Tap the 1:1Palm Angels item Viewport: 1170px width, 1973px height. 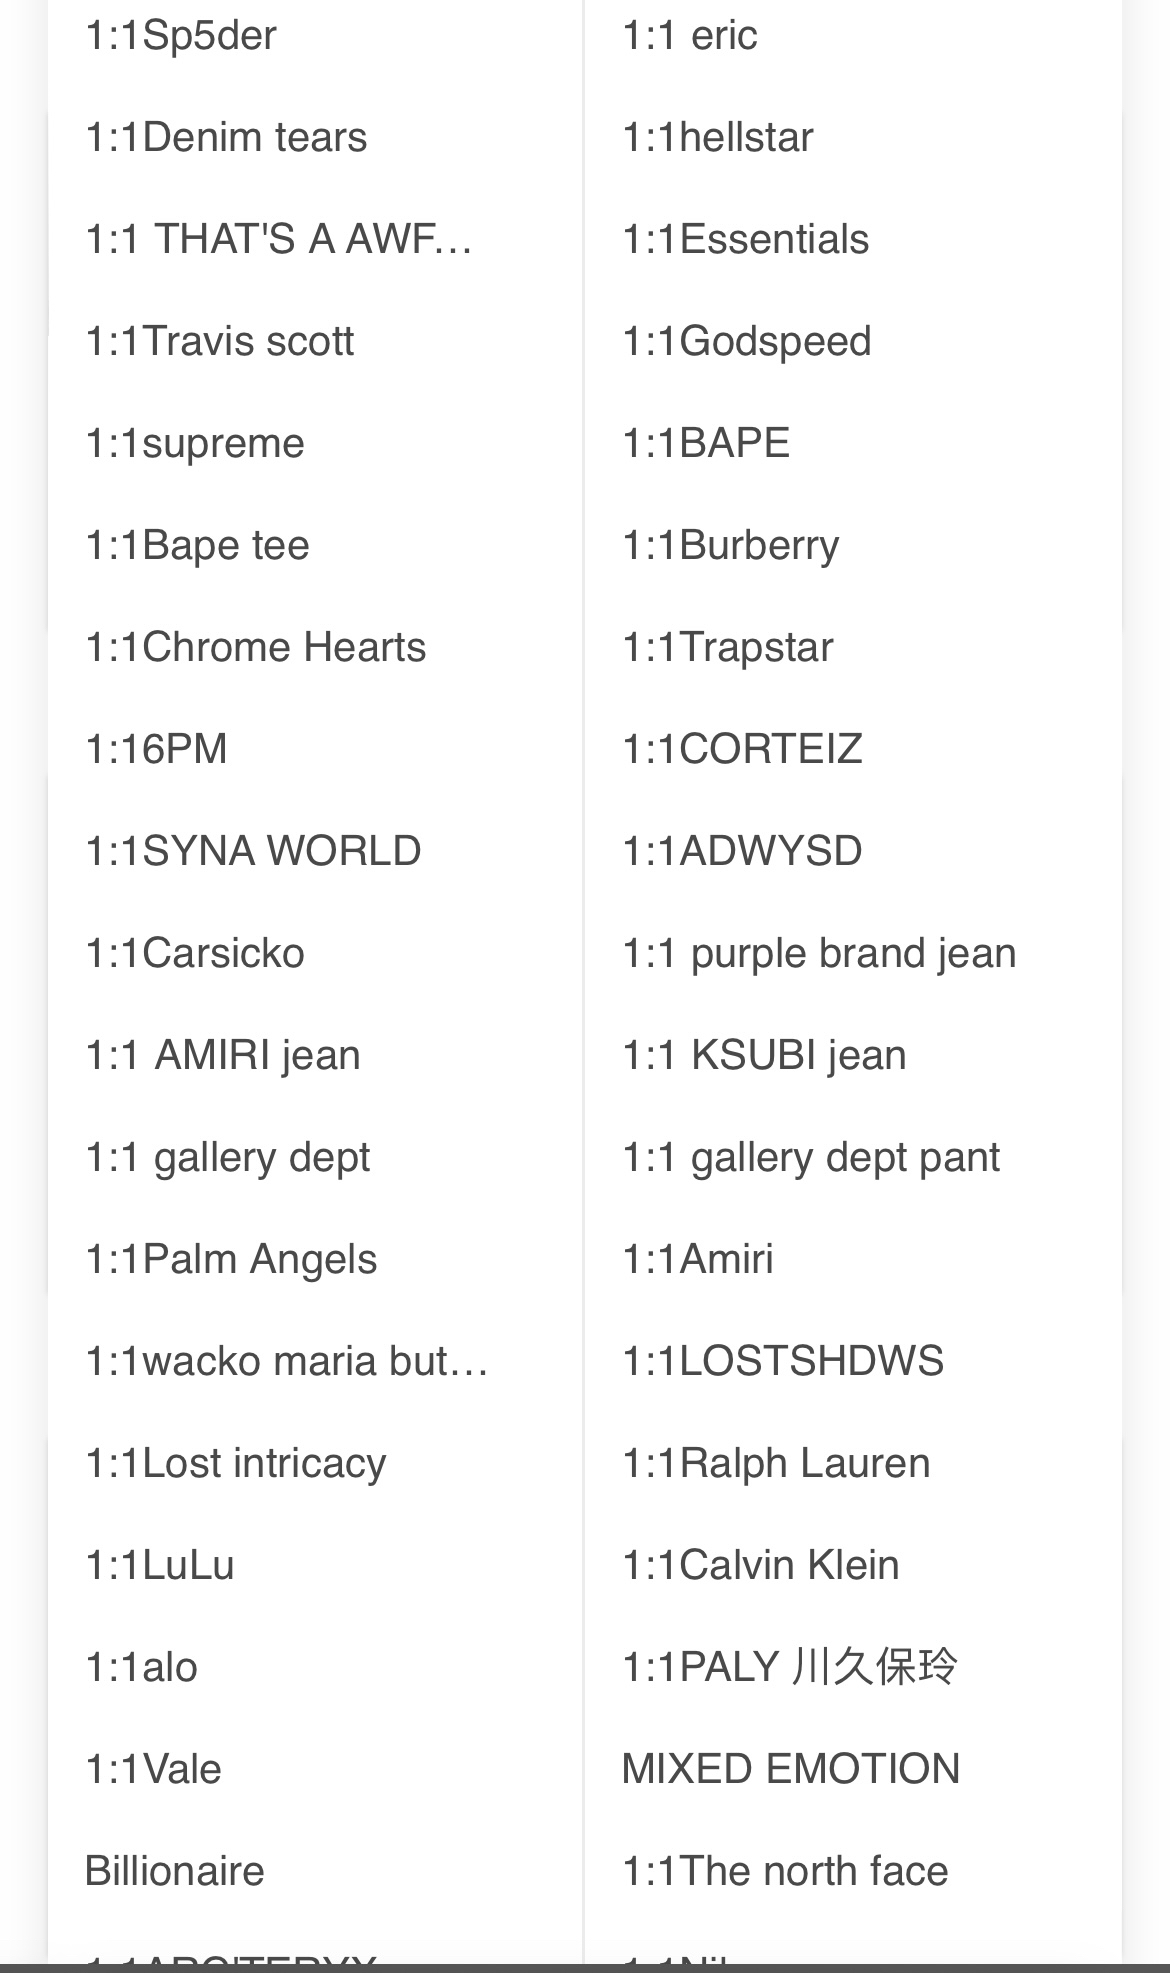231,1260
